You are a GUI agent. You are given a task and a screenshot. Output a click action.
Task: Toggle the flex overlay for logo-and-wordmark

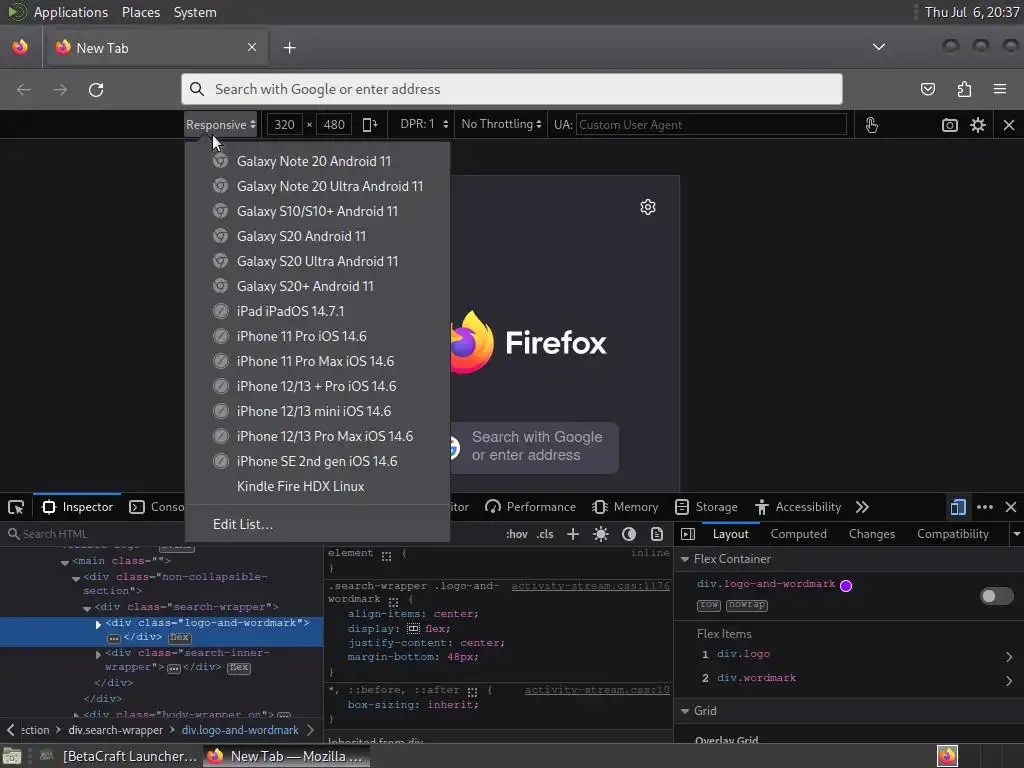tap(997, 596)
